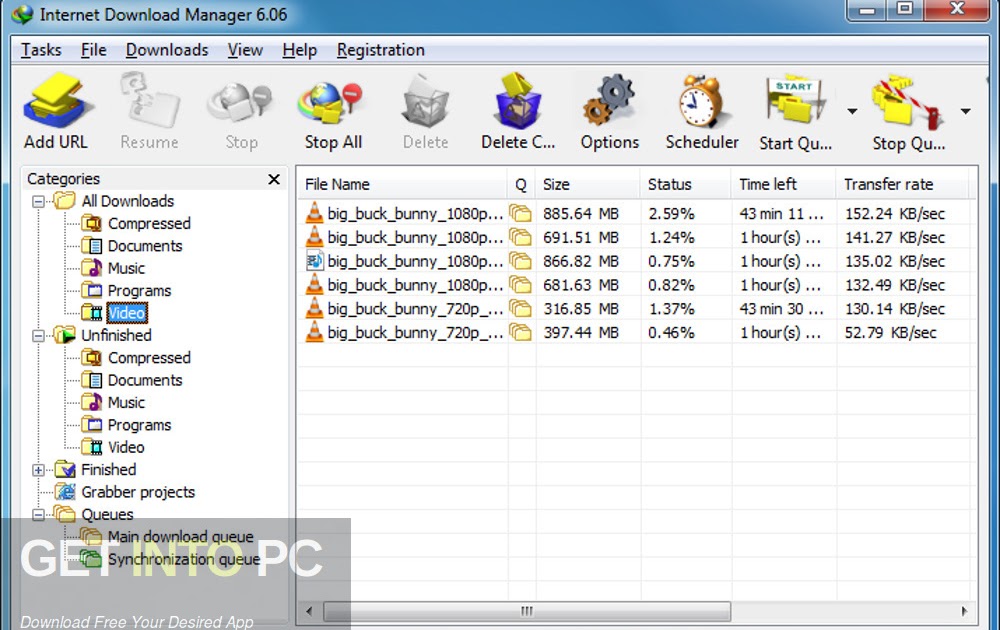Select Synchronization queue
1000x630 pixels.
pos(184,559)
